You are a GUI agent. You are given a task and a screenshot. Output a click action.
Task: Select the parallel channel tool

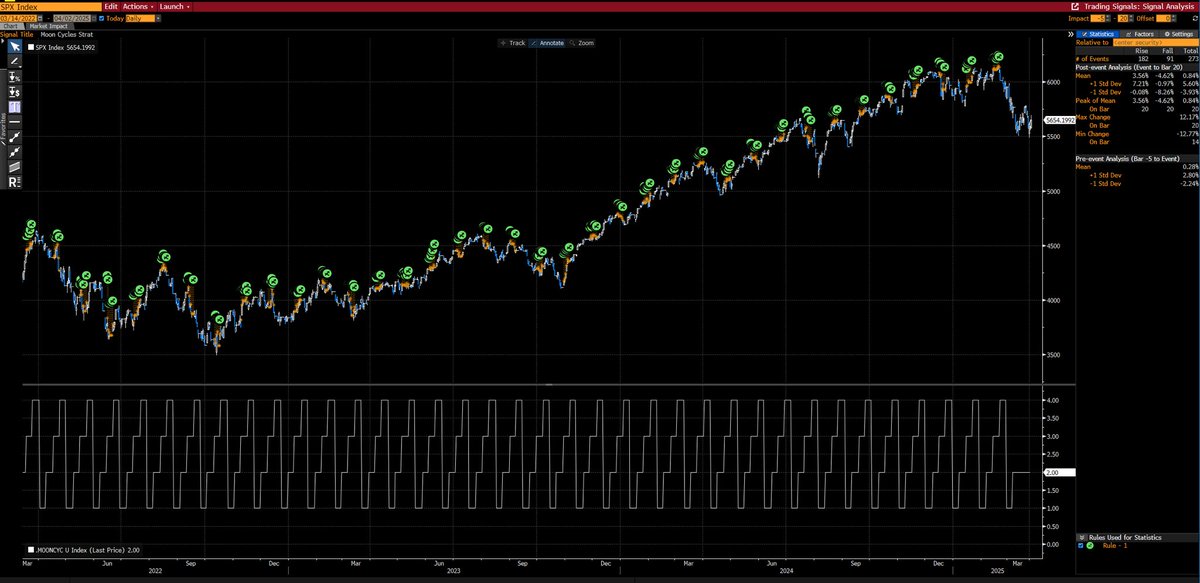pos(15,167)
